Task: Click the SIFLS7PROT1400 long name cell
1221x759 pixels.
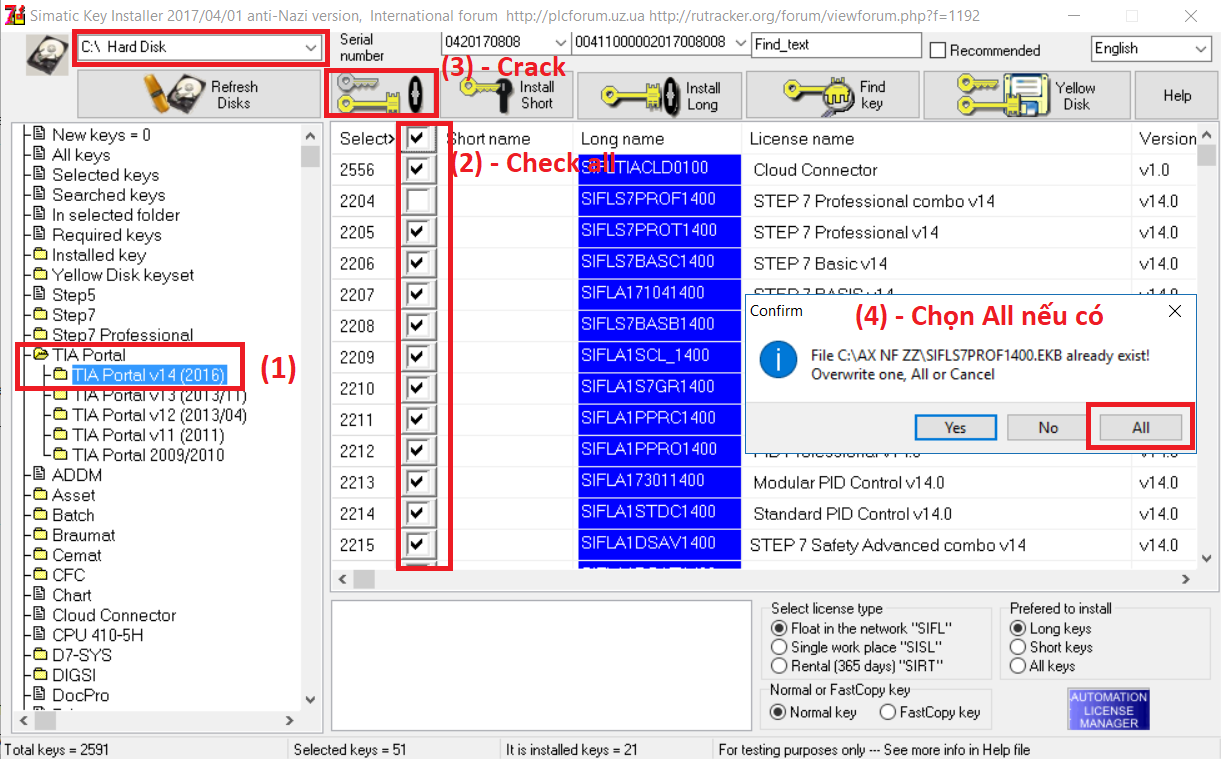Action: [x=659, y=231]
